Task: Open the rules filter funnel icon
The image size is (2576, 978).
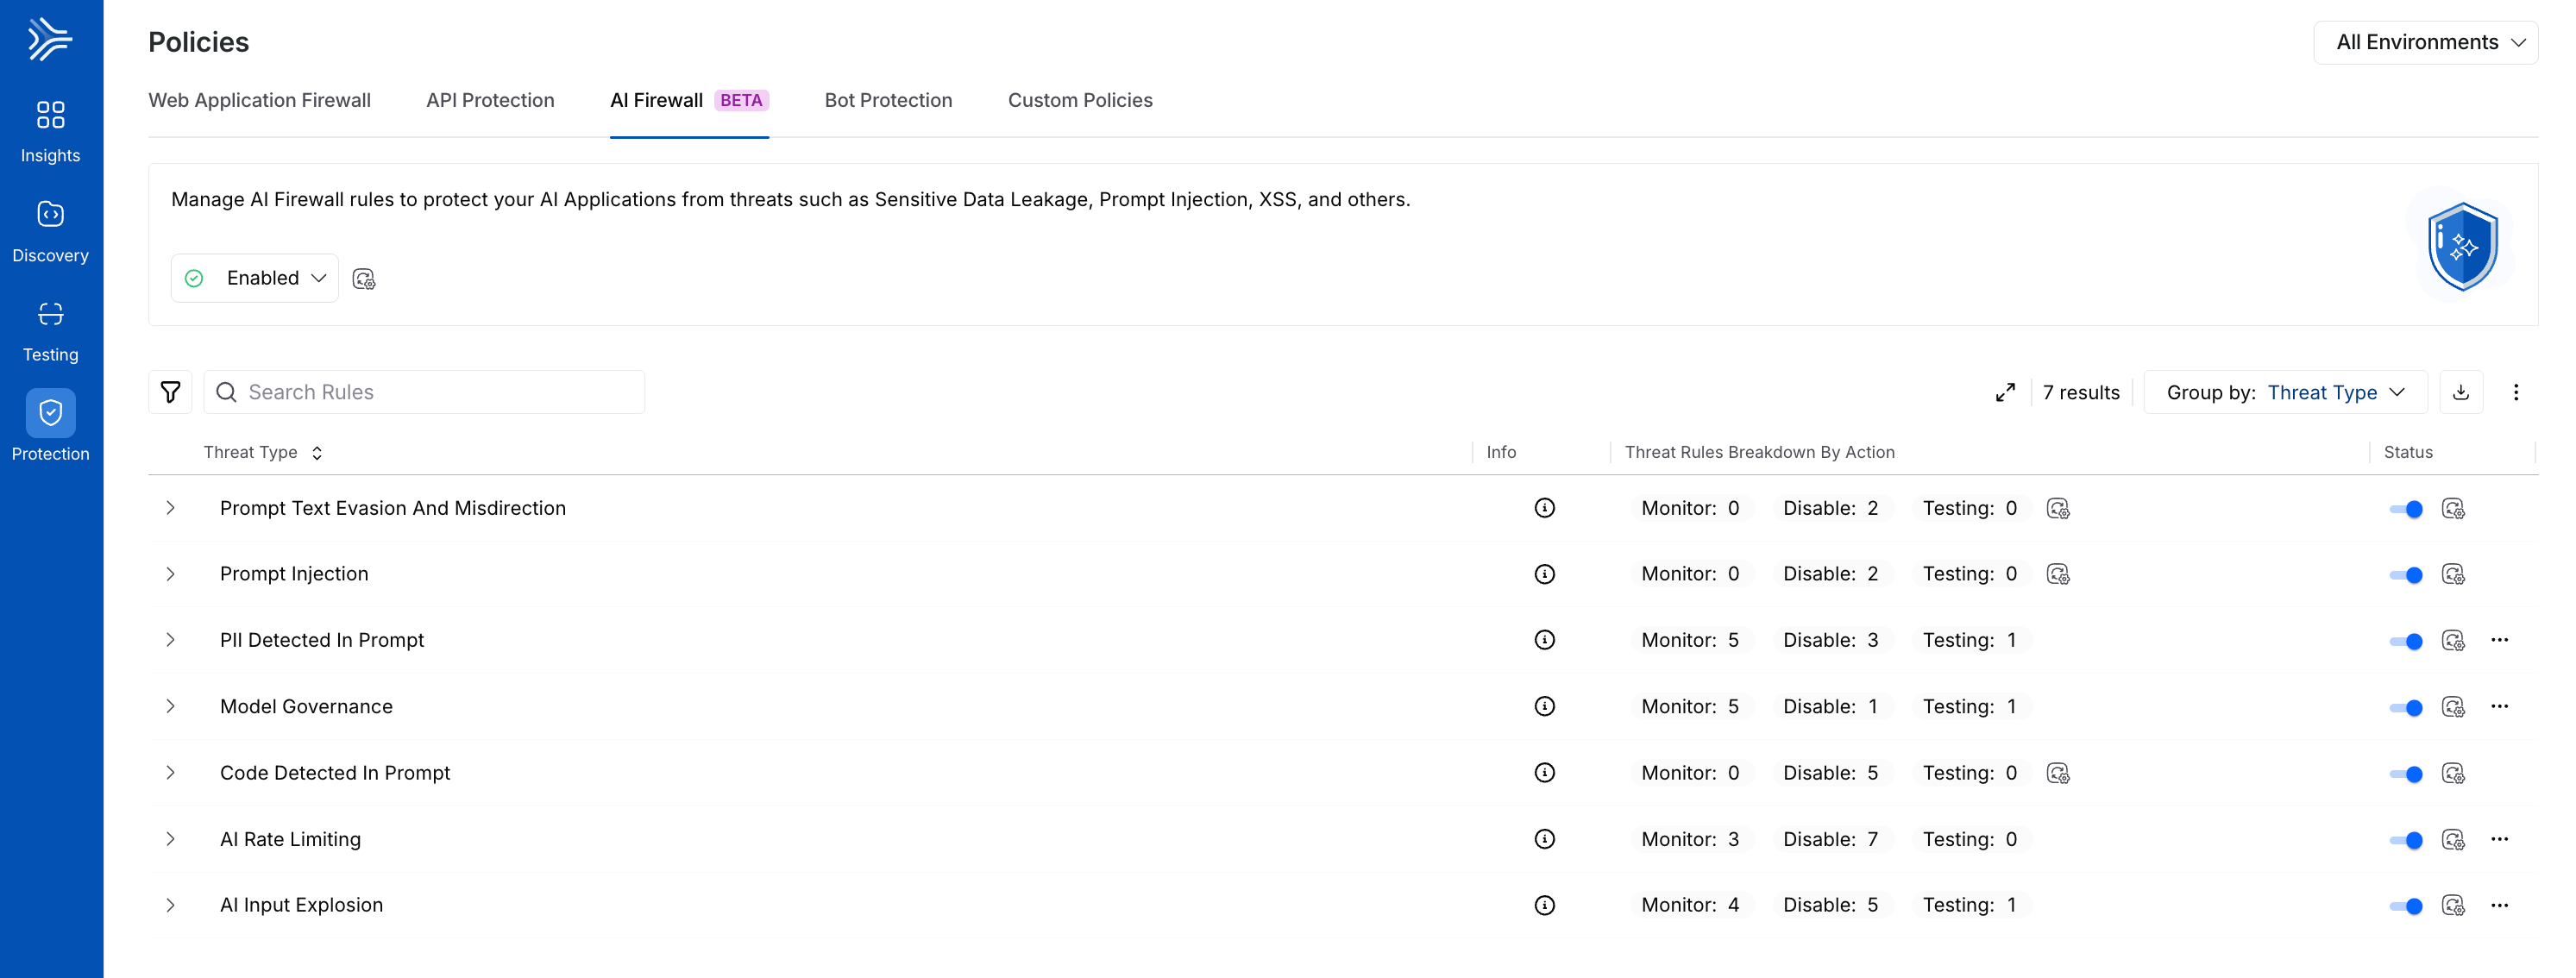Action: click(x=170, y=392)
